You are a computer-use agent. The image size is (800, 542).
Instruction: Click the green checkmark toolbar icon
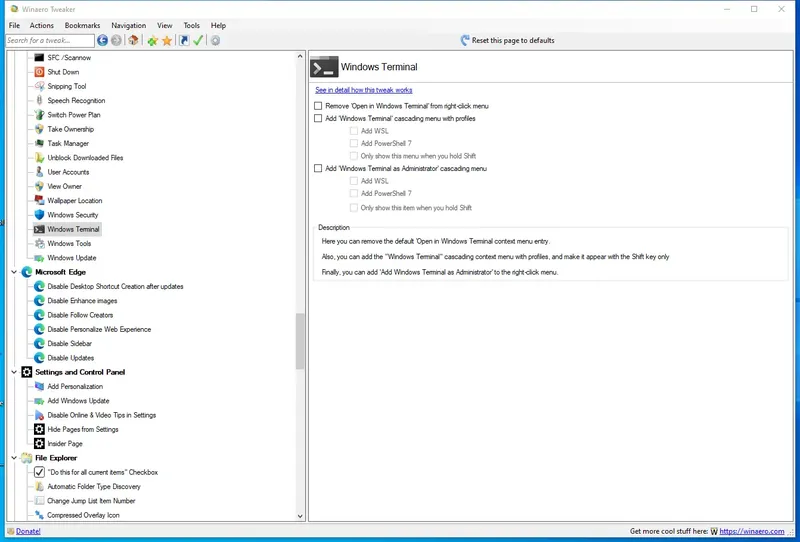pos(198,40)
